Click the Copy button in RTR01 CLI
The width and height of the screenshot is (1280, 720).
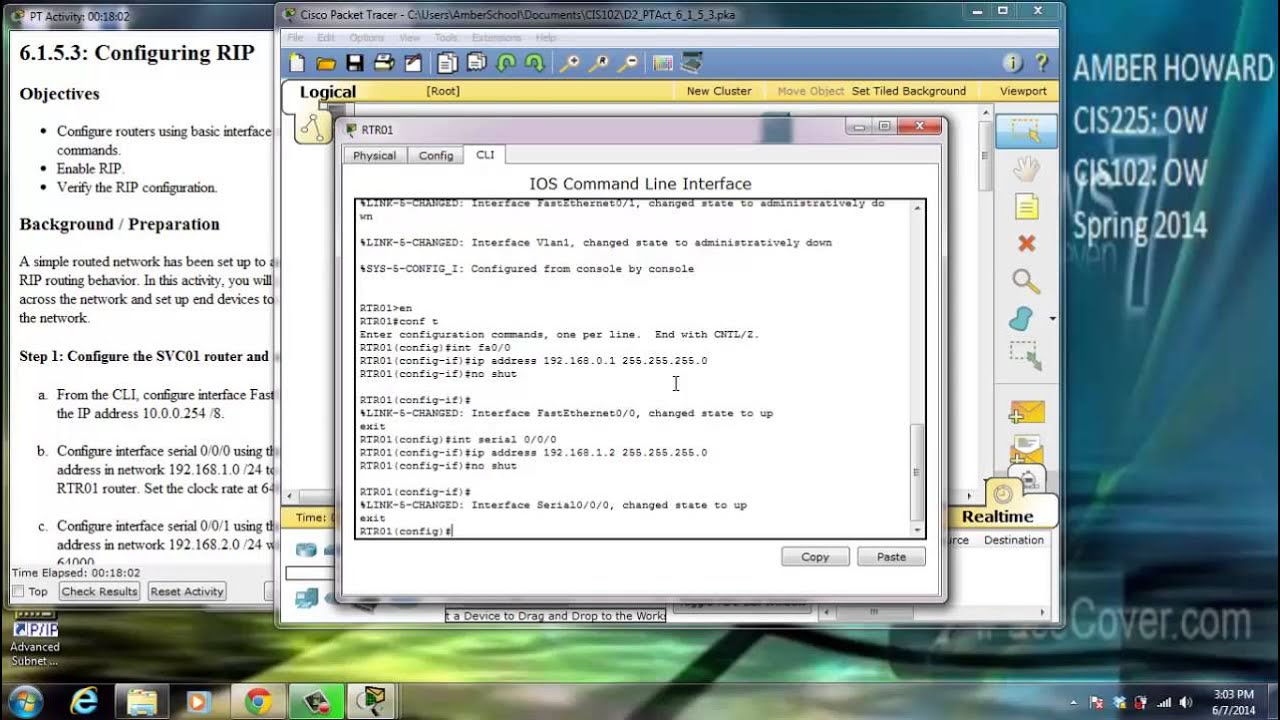tap(815, 557)
